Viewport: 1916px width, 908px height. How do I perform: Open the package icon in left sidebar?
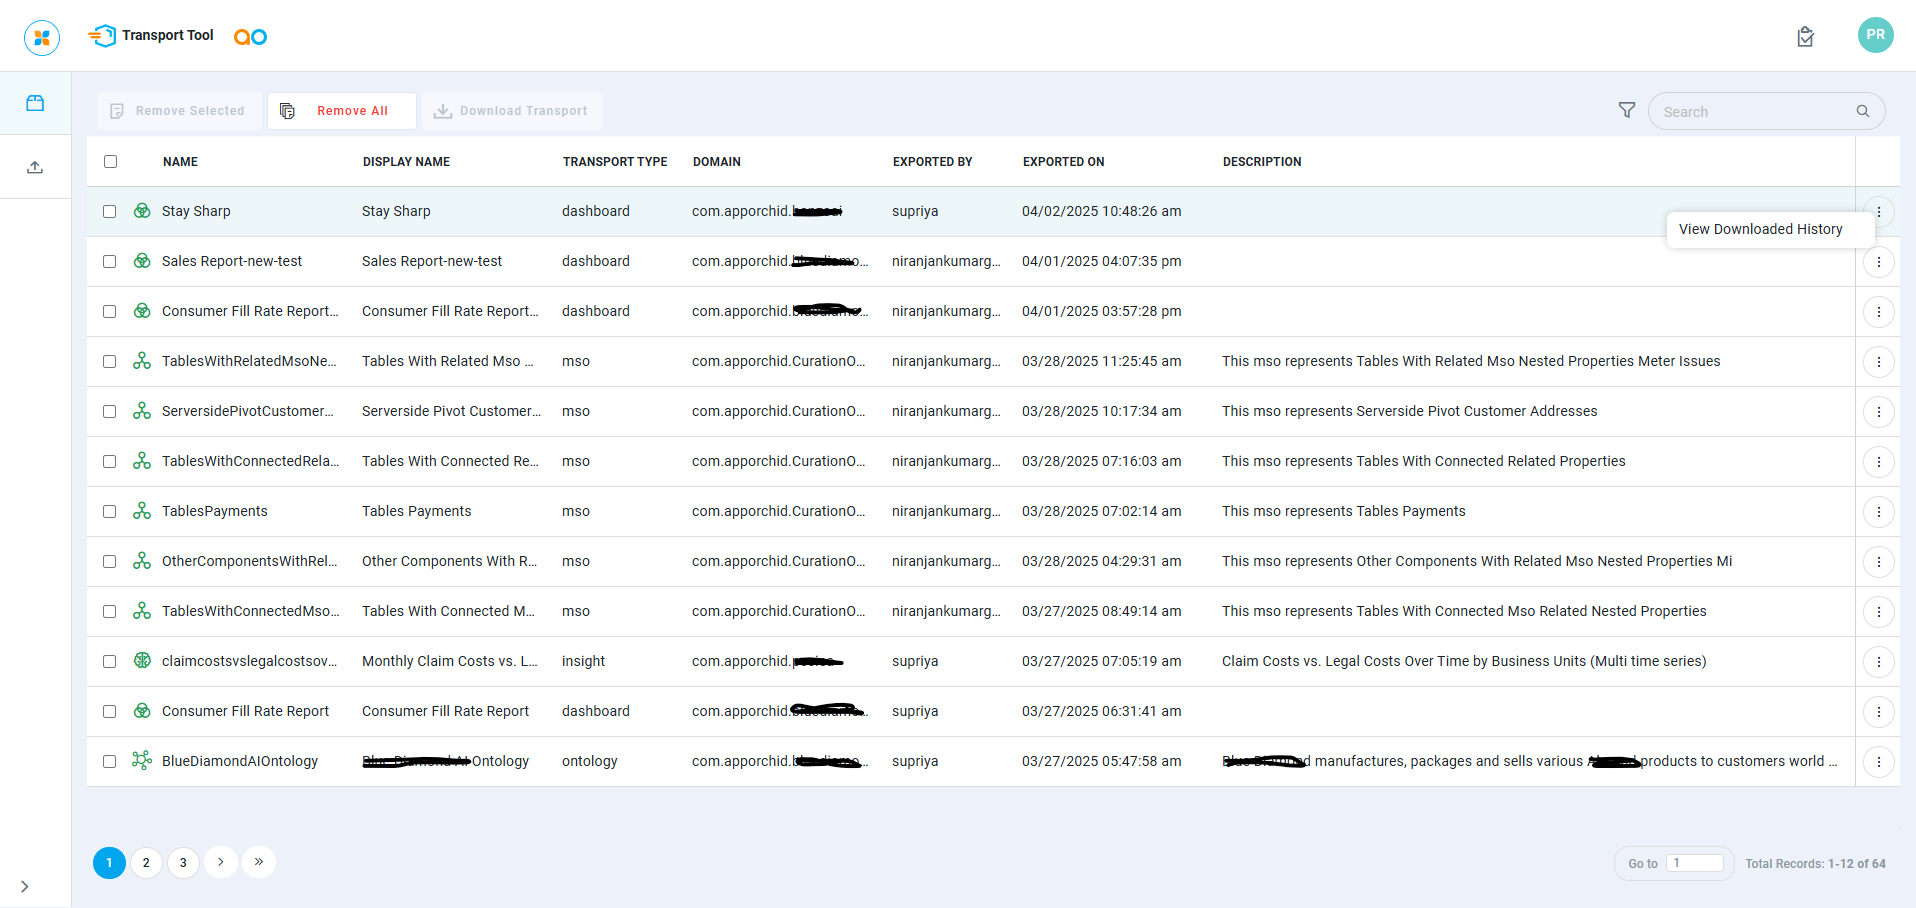35,103
